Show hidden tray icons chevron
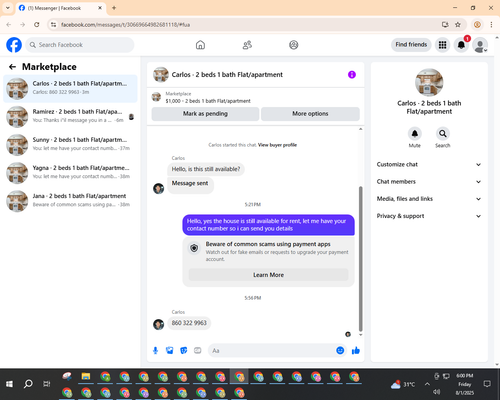 (x=427, y=384)
